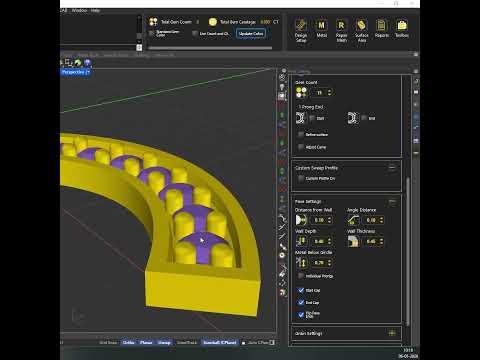Adjust the Metal Below Girdle stepper
The height and width of the screenshot is (360, 480).
pyautogui.click(x=330, y=263)
